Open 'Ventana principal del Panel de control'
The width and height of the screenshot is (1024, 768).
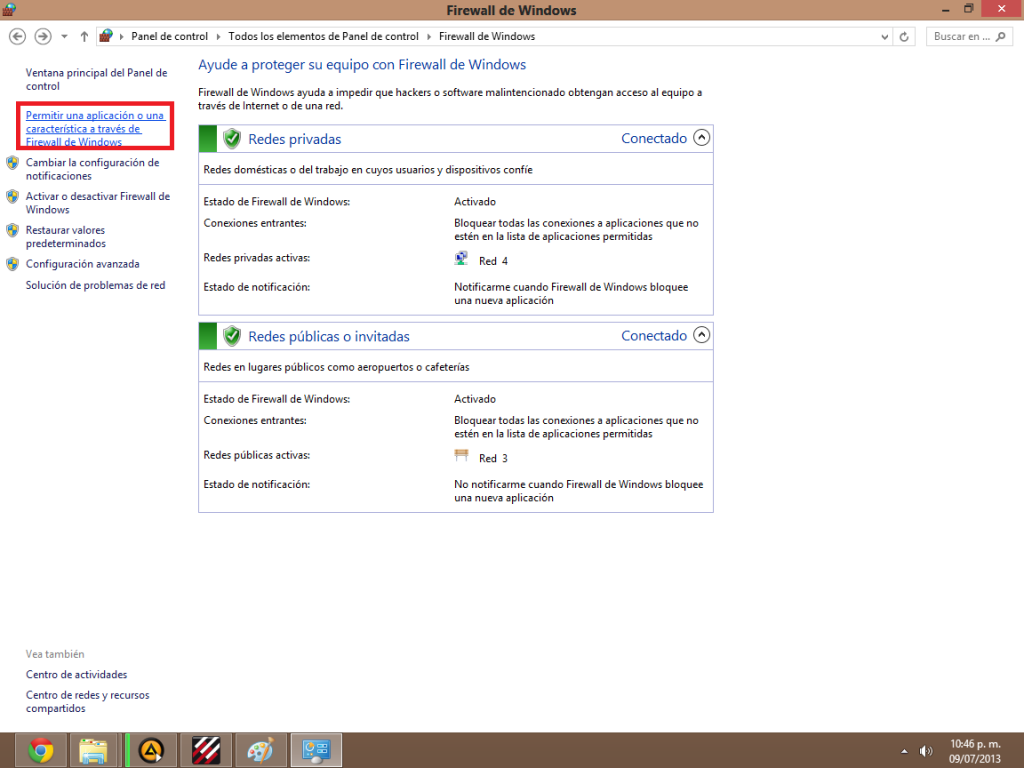[x=97, y=80]
